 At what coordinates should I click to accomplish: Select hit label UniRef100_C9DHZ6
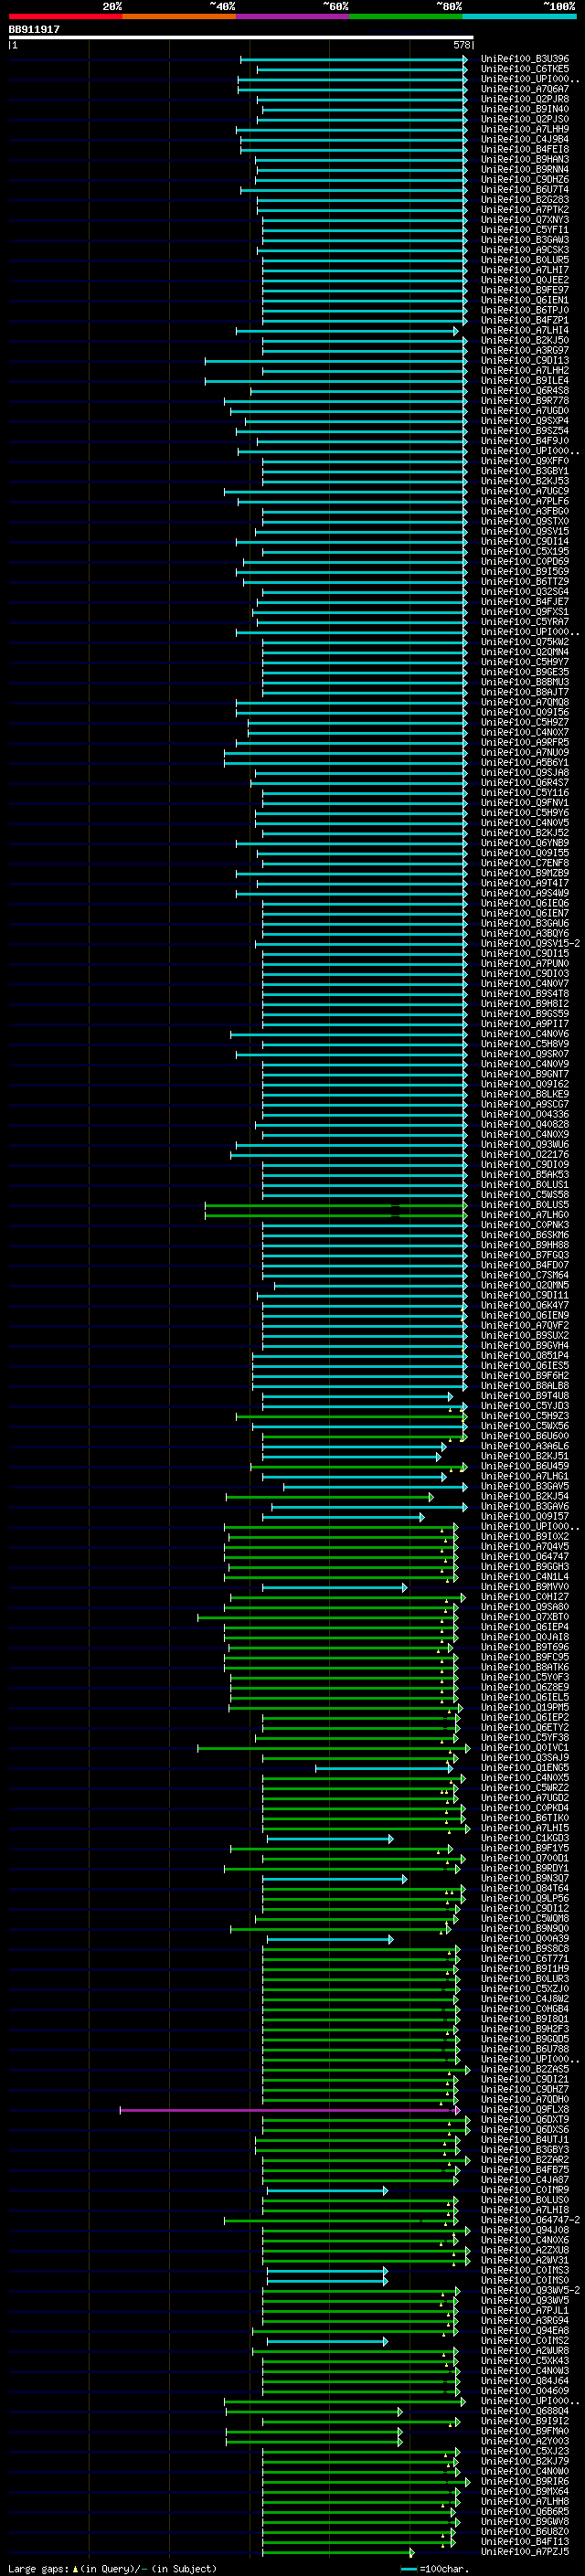524,179
